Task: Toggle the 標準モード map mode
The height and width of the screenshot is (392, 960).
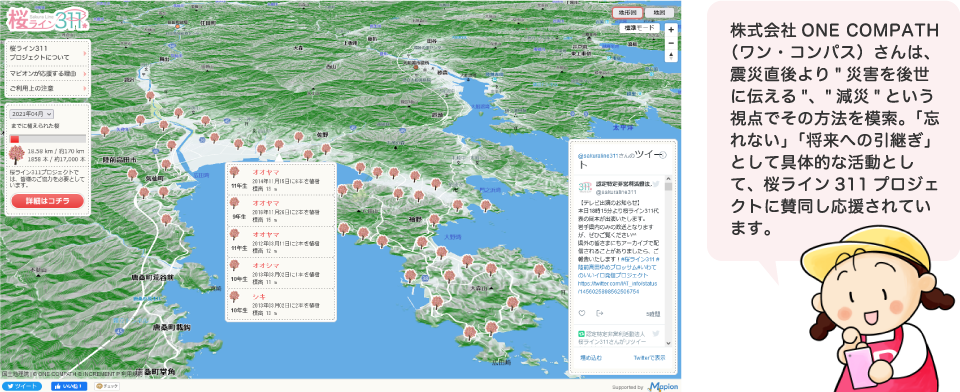Action: tap(640, 28)
